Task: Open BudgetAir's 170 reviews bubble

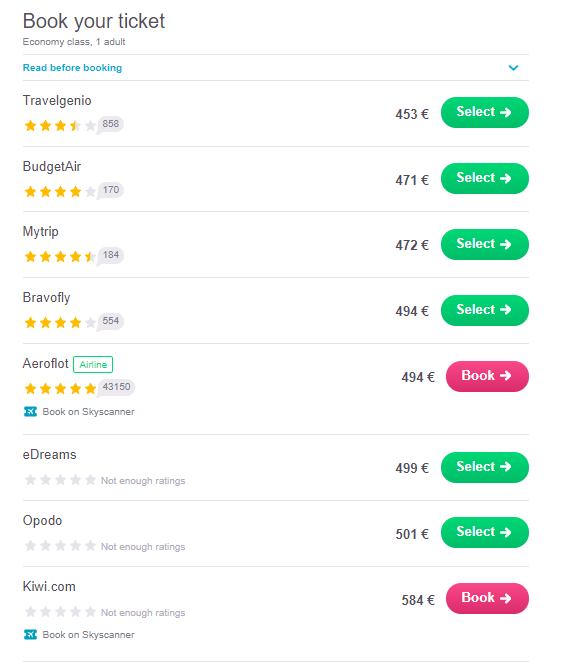Action: (110, 190)
